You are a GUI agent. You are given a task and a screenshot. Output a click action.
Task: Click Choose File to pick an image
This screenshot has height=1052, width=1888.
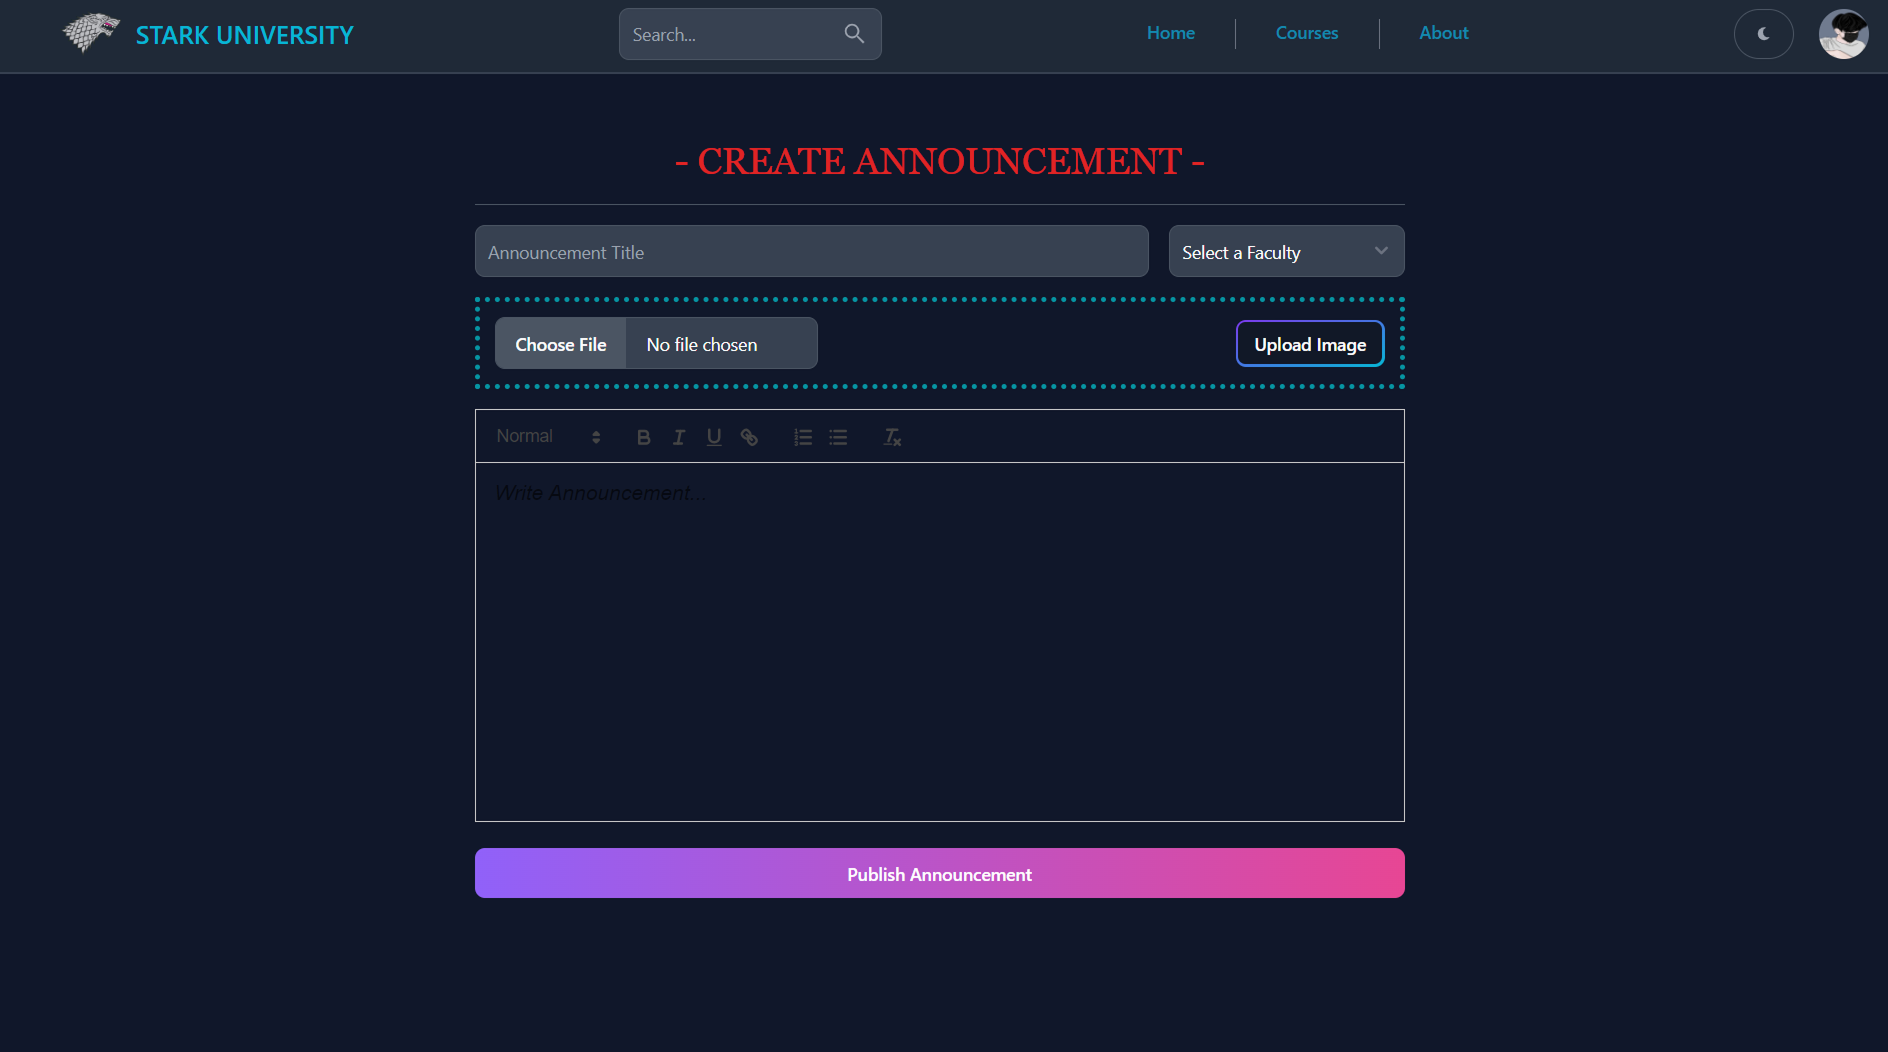coord(560,343)
